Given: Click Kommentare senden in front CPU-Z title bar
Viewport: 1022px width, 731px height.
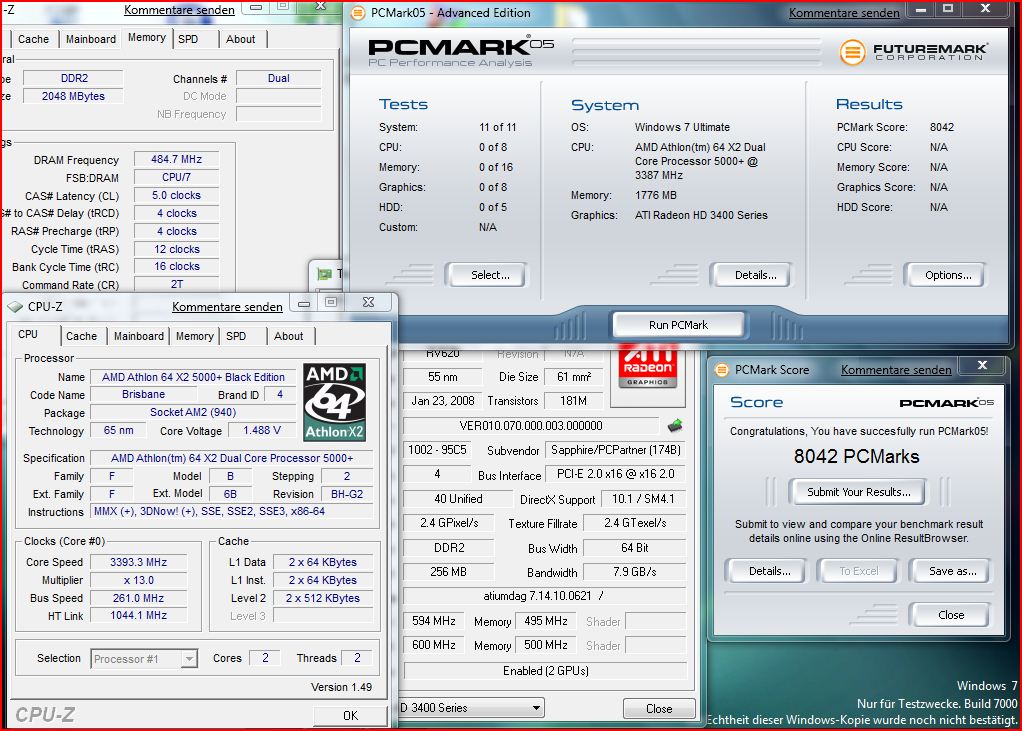Looking at the screenshot, I should [227, 306].
